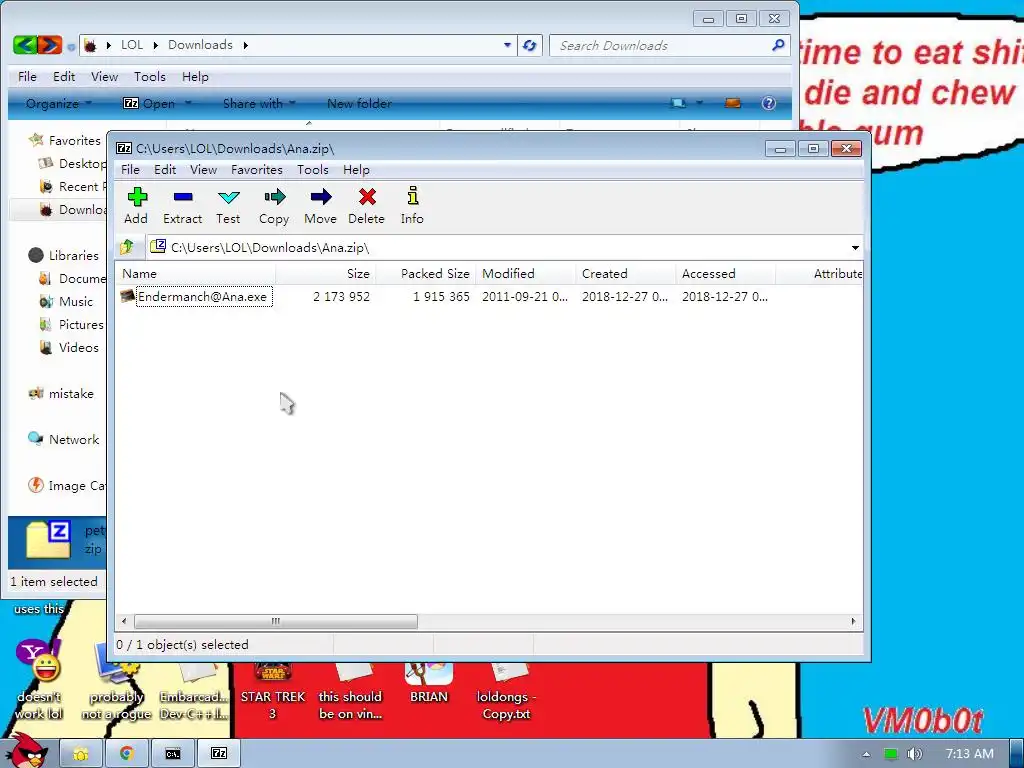Refresh the Explorer Downloads folder
Screen dimensions: 1024x768
tap(530, 45)
